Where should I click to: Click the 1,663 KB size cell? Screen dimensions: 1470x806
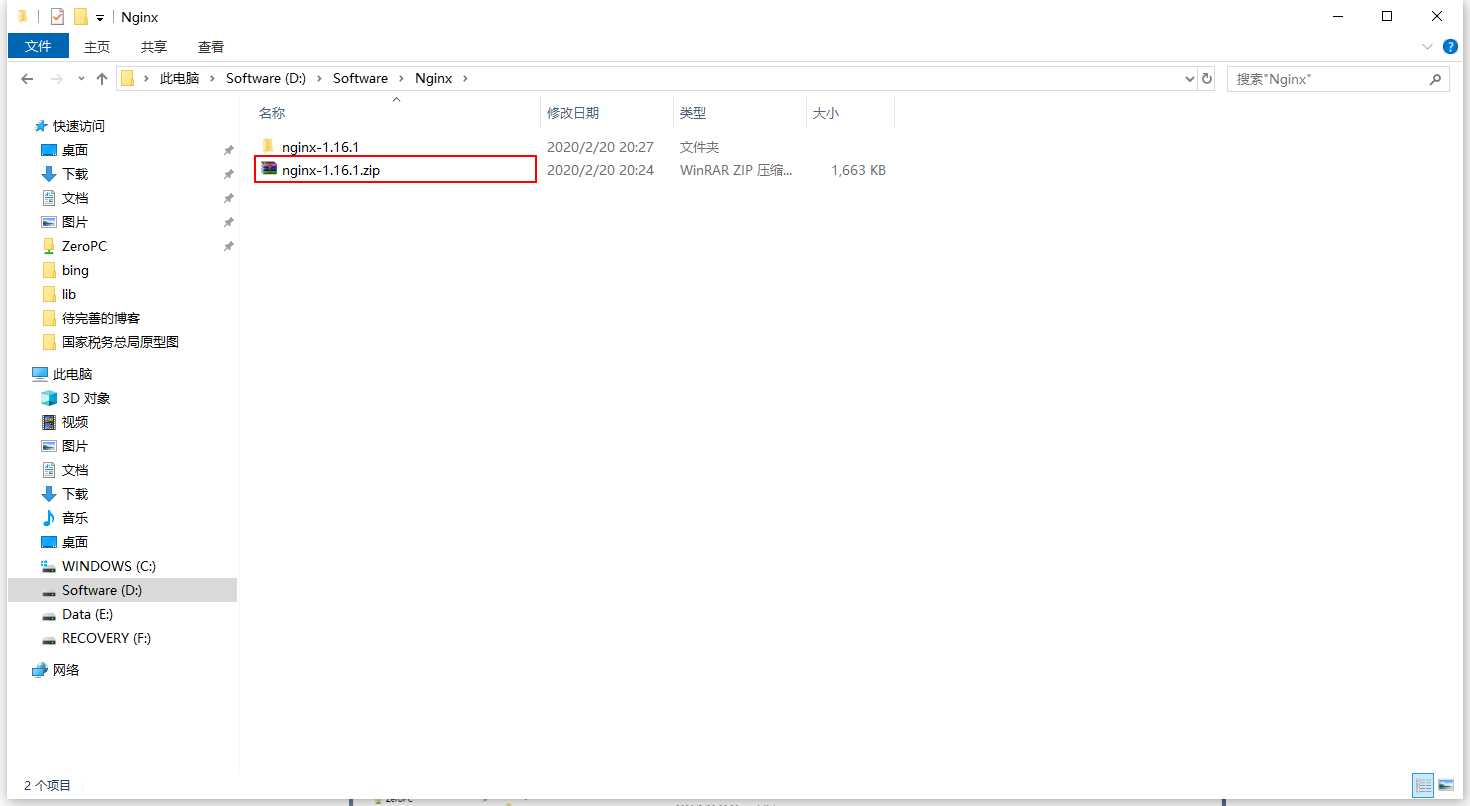tap(858, 170)
